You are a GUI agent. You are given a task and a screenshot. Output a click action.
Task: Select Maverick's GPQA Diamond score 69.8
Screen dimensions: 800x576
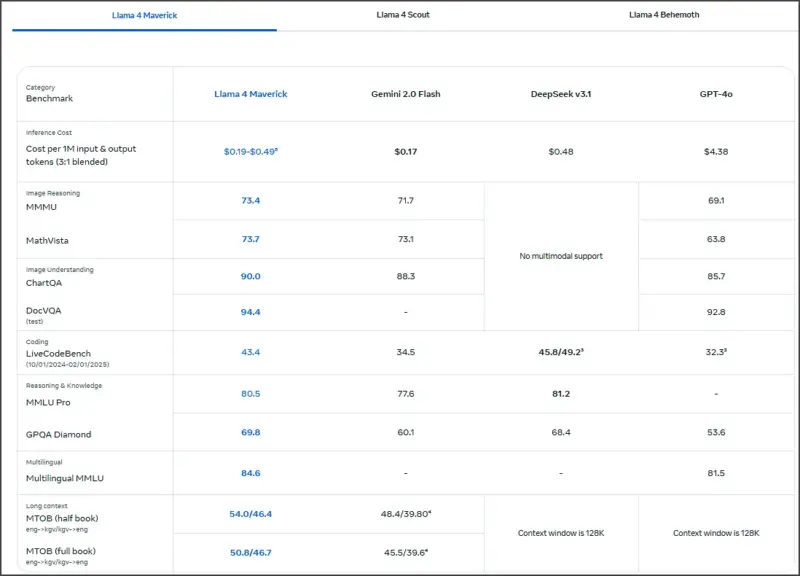[x=251, y=432]
